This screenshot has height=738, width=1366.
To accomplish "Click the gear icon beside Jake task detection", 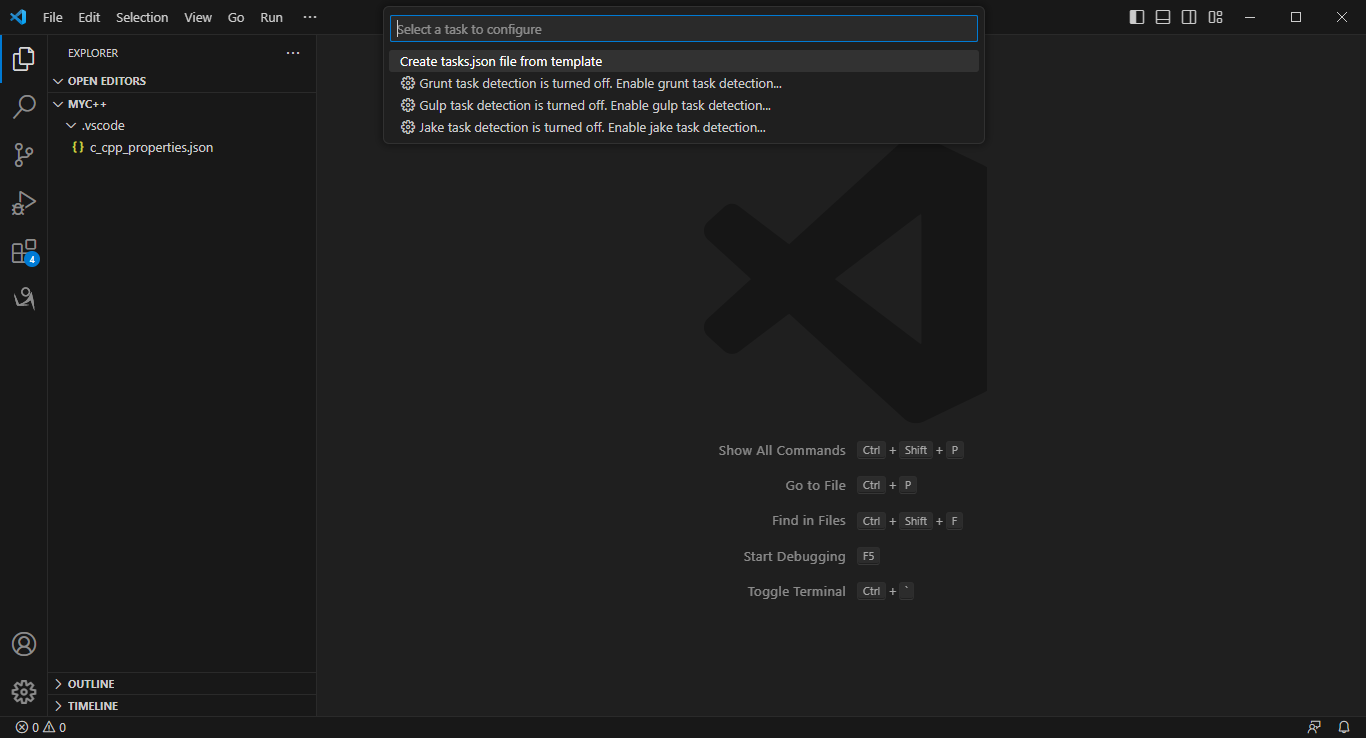I will pyautogui.click(x=408, y=128).
